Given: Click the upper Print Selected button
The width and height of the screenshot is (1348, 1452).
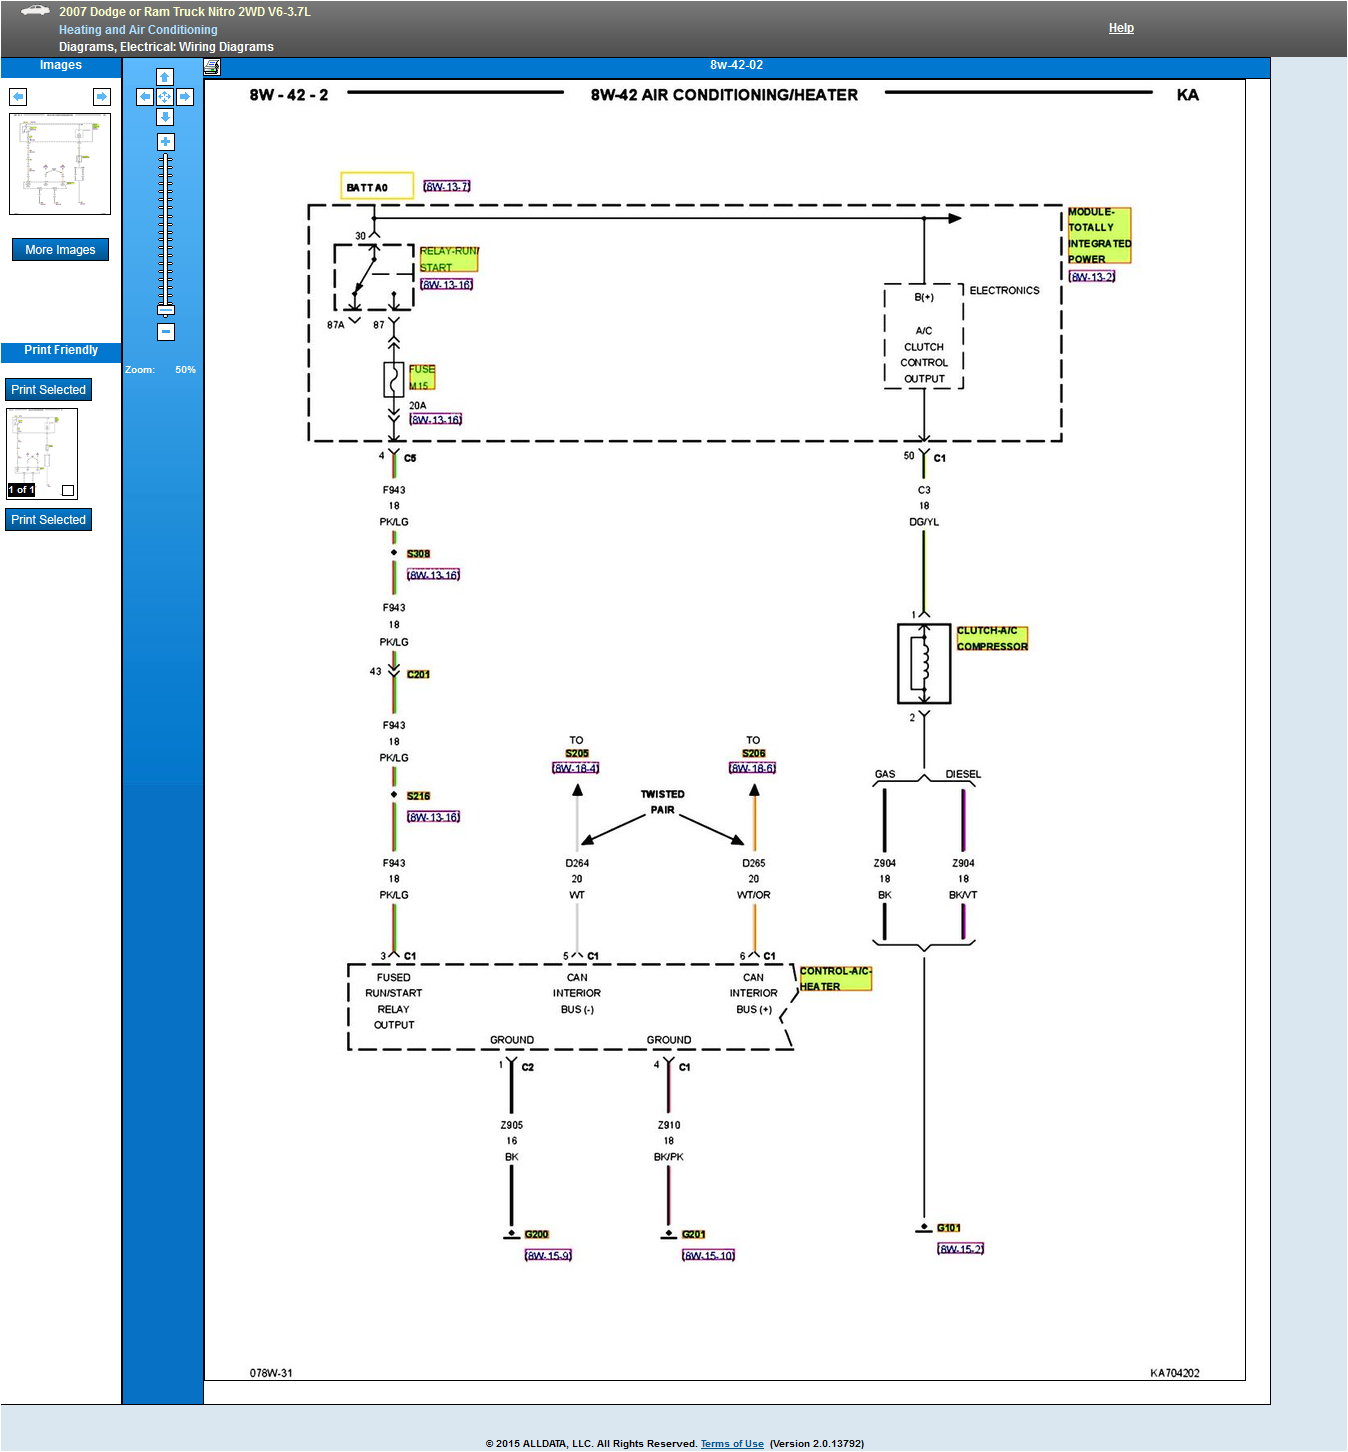Looking at the screenshot, I should click(x=48, y=390).
